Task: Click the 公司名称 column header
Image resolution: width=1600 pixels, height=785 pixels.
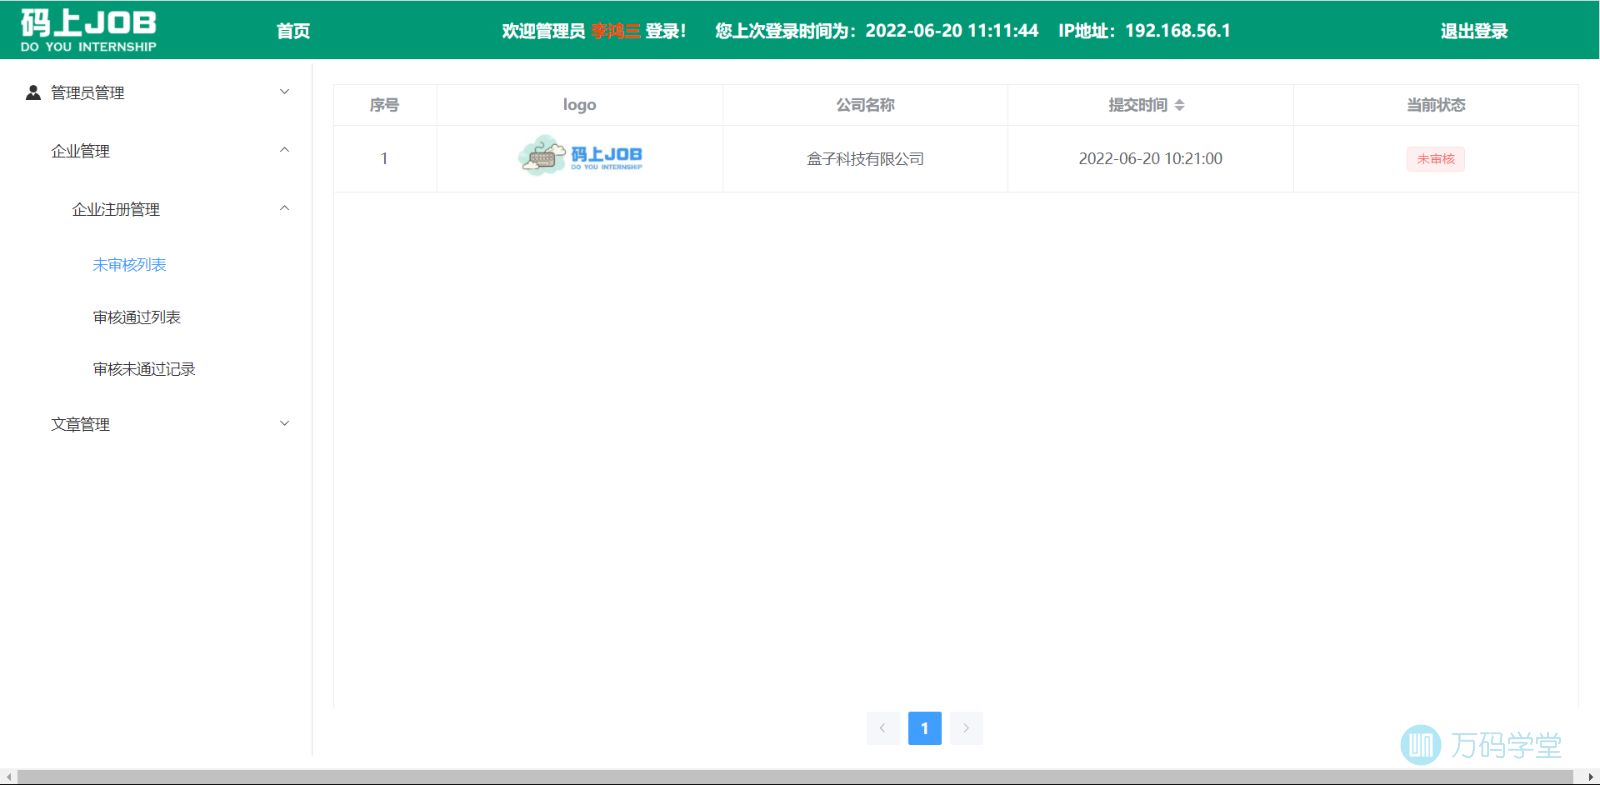Action: [x=865, y=105]
